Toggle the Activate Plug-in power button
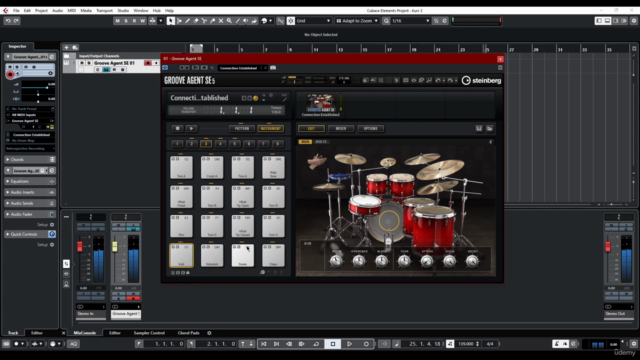 tap(165, 68)
